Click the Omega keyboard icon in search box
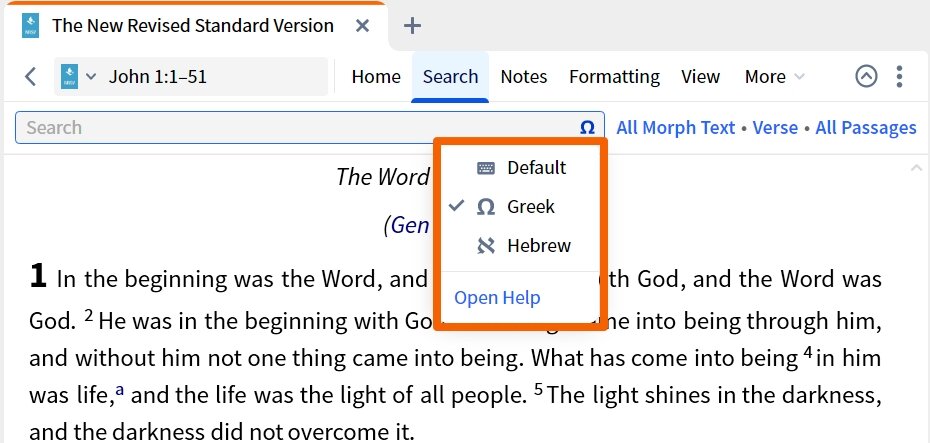The width and height of the screenshot is (930, 443). point(587,128)
